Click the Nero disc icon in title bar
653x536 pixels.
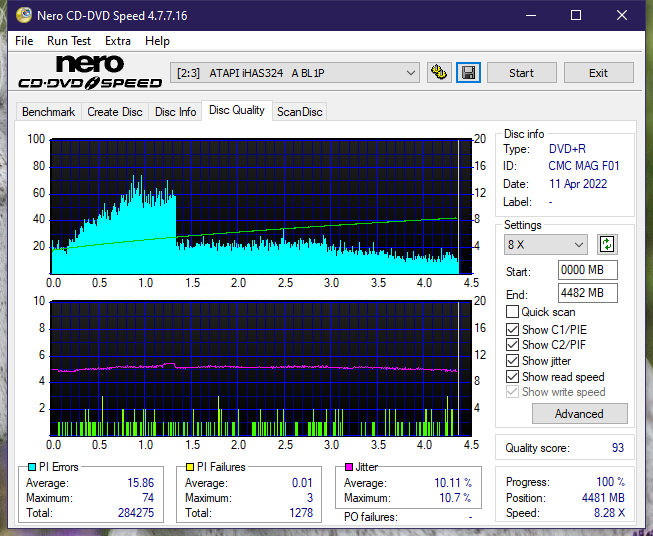(24, 15)
